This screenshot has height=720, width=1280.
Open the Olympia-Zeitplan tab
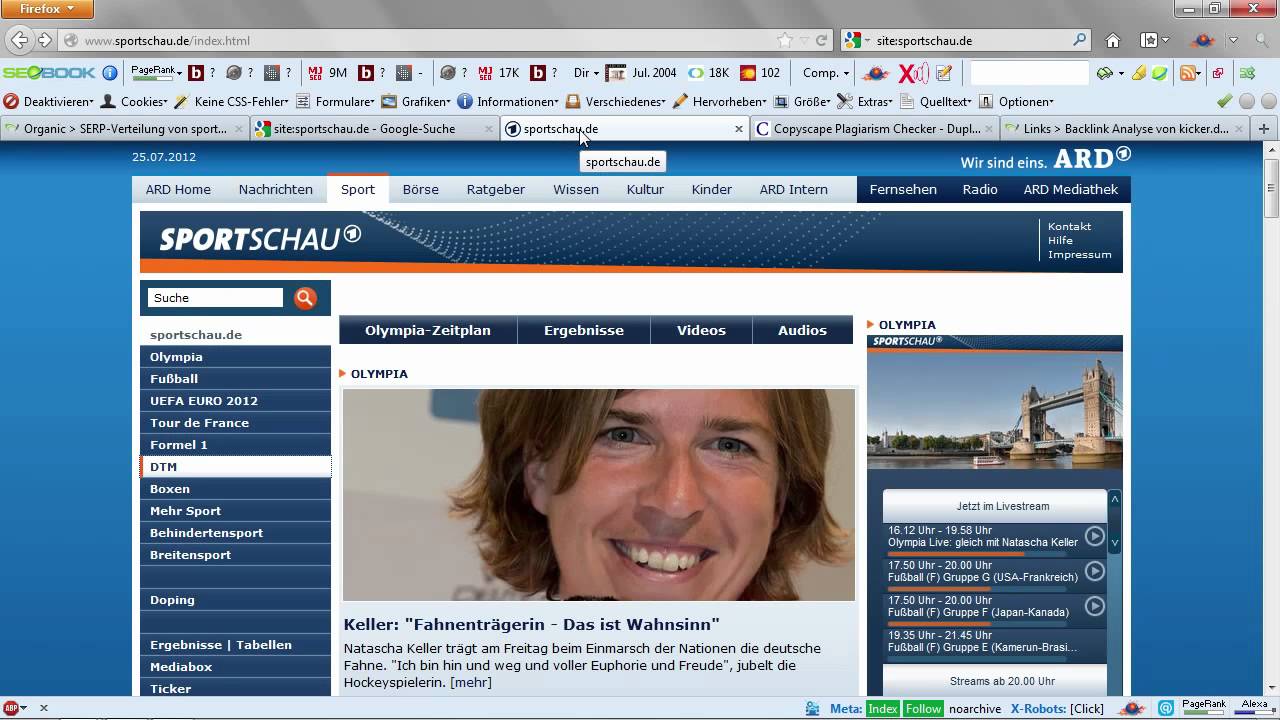tap(428, 330)
